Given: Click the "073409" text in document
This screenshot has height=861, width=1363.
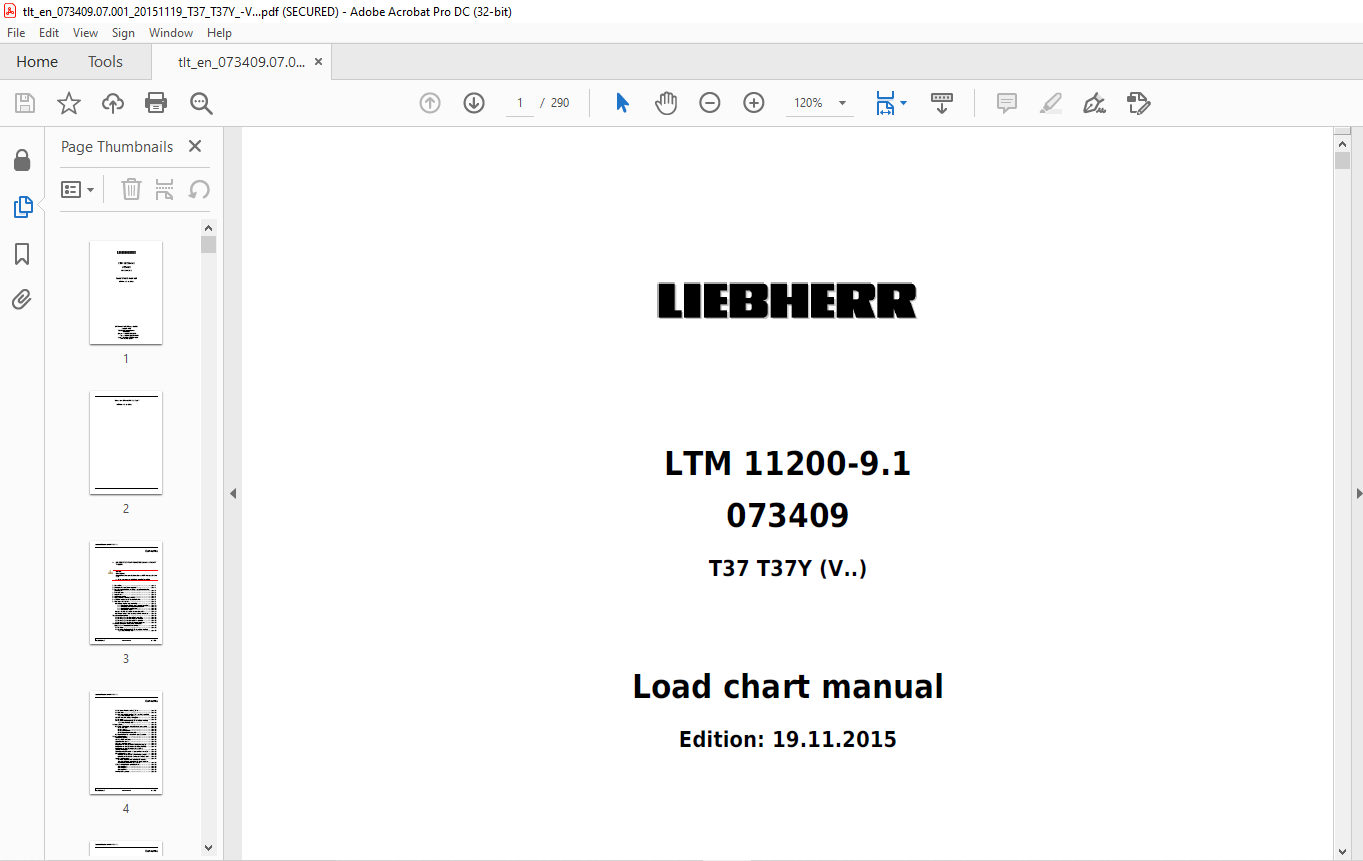Looking at the screenshot, I should pyautogui.click(x=788, y=516).
